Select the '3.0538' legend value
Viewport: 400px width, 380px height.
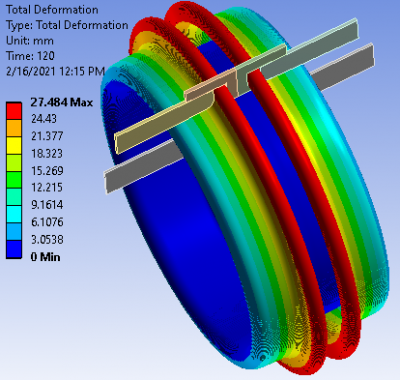(47, 239)
